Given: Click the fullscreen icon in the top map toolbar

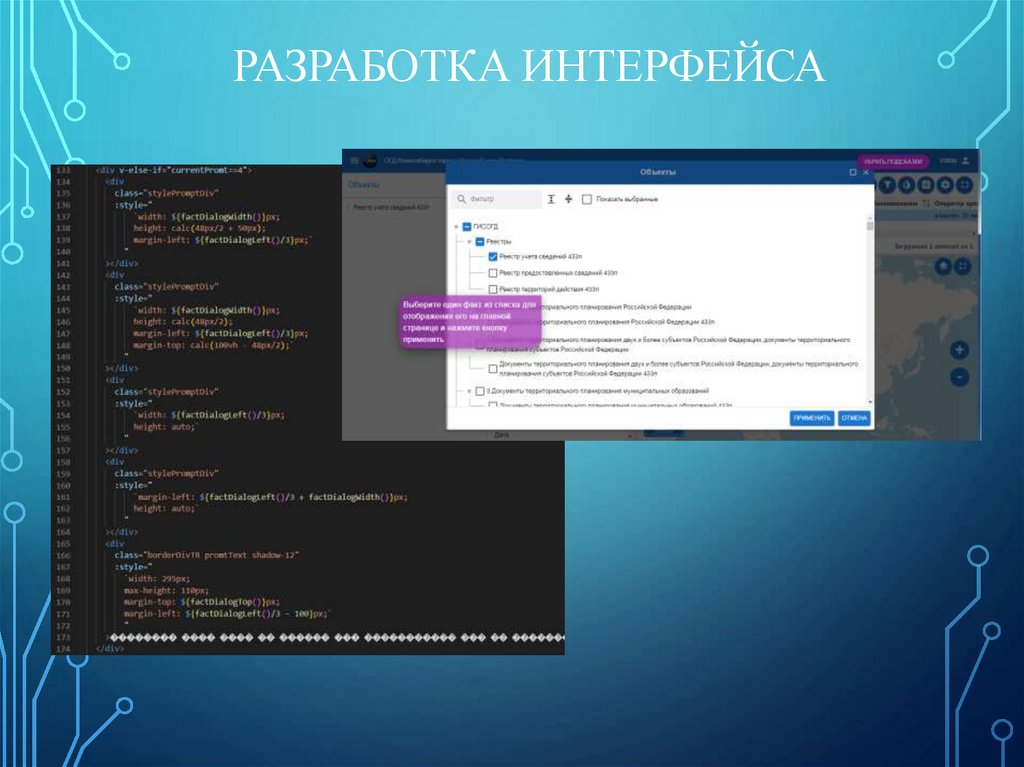Looking at the screenshot, I should [x=965, y=185].
